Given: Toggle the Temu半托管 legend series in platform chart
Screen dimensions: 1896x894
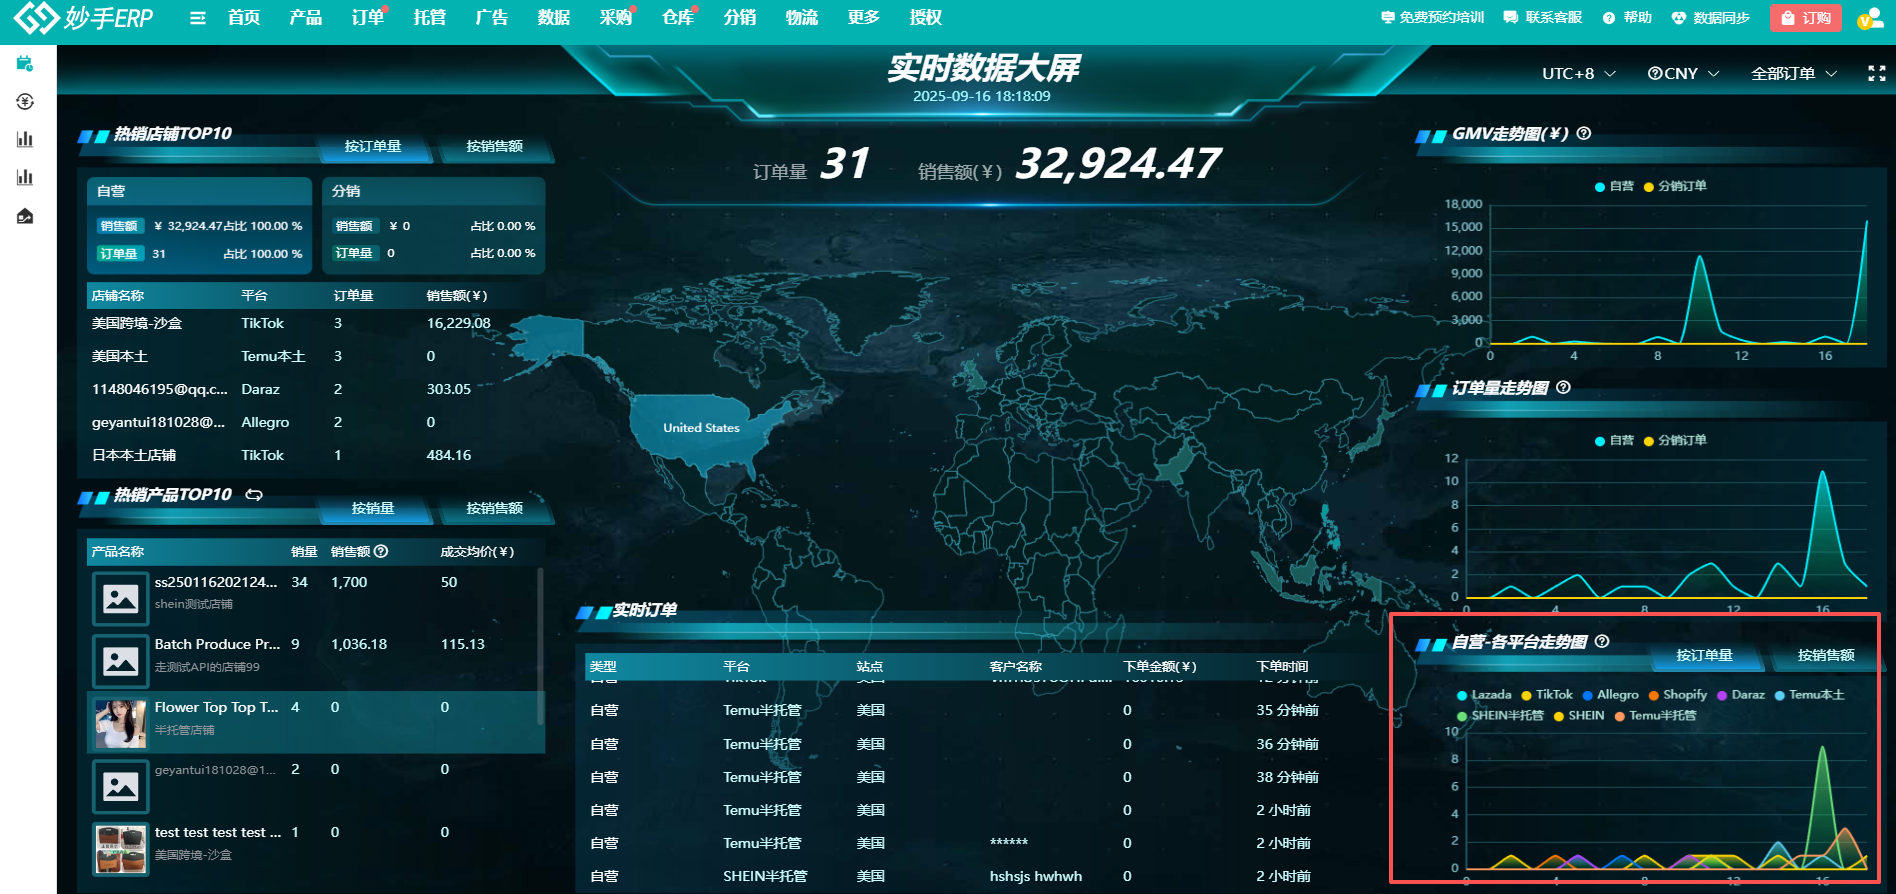Looking at the screenshot, I should click(1656, 716).
